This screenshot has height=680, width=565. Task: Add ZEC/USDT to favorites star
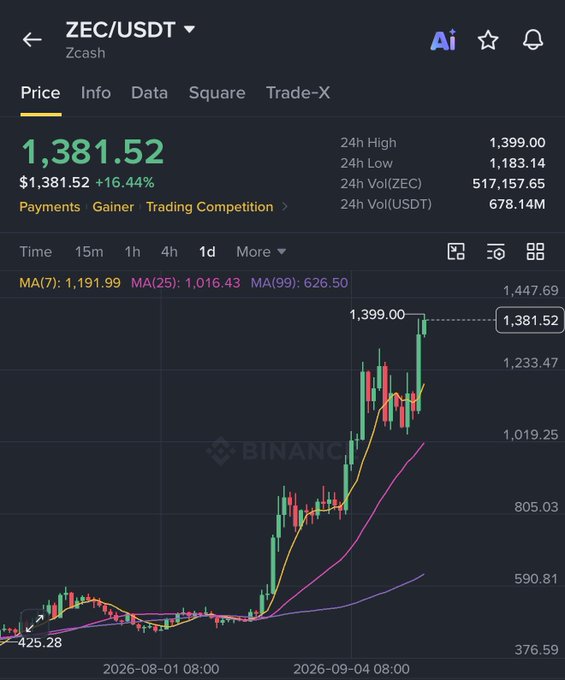pyautogui.click(x=488, y=40)
